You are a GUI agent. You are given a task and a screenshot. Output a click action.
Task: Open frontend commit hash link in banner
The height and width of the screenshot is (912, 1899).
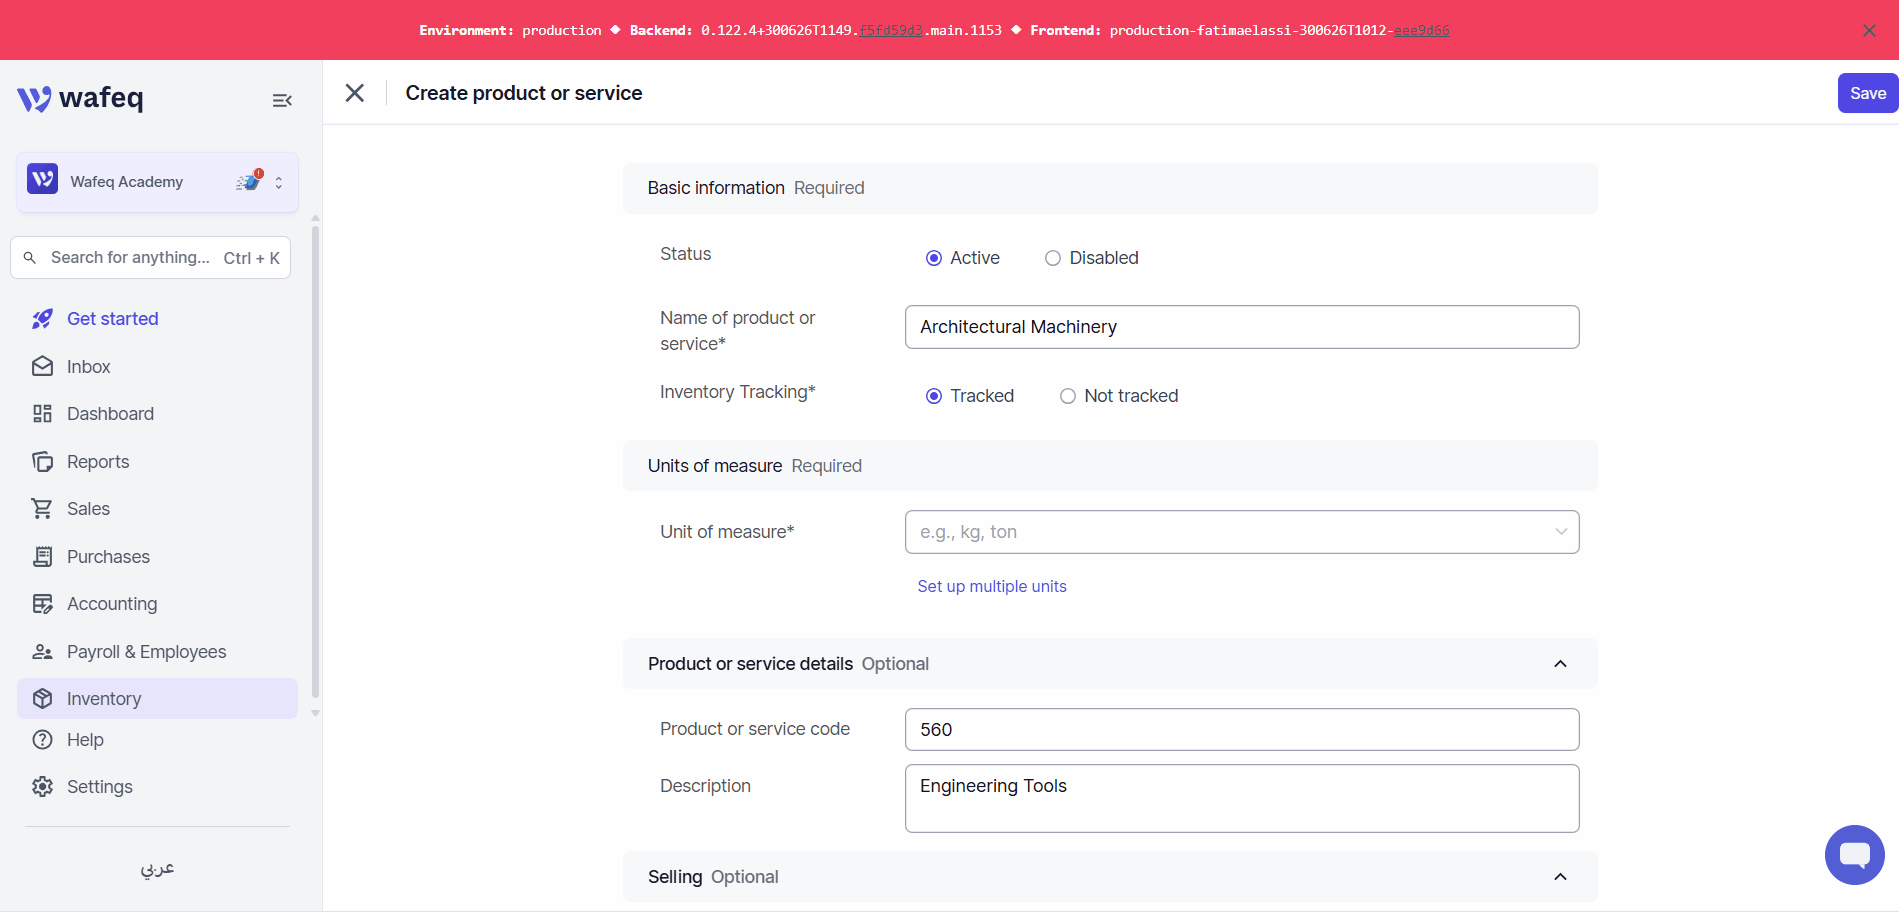pyautogui.click(x=1422, y=31)
